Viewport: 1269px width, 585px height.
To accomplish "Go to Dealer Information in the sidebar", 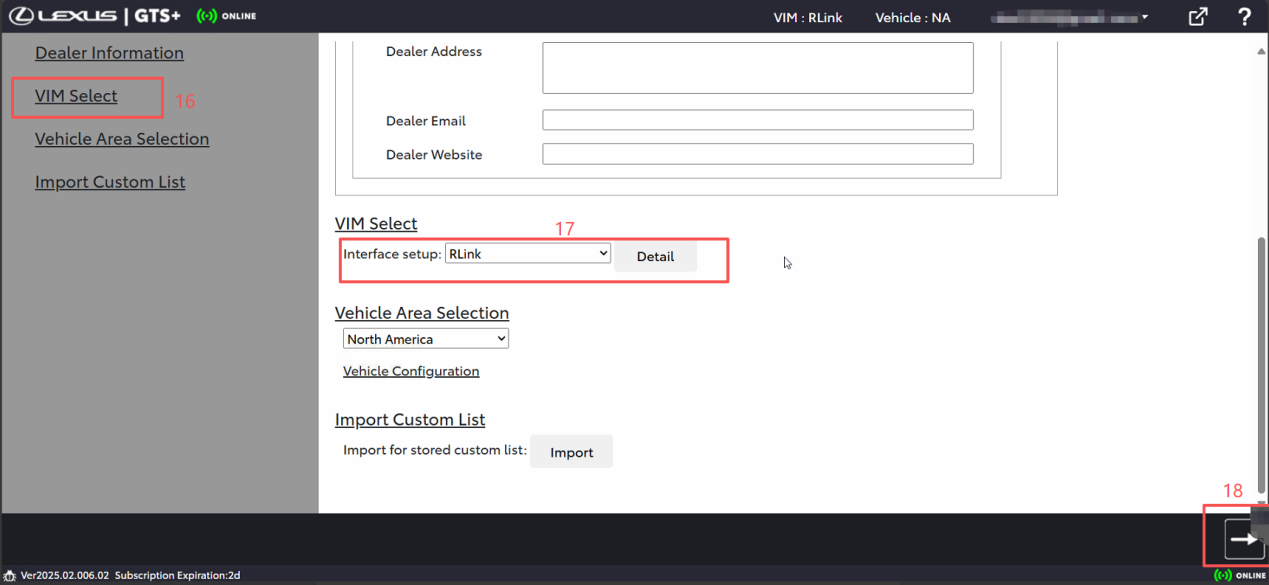I will pyautogui.click(x=109, y=53).
